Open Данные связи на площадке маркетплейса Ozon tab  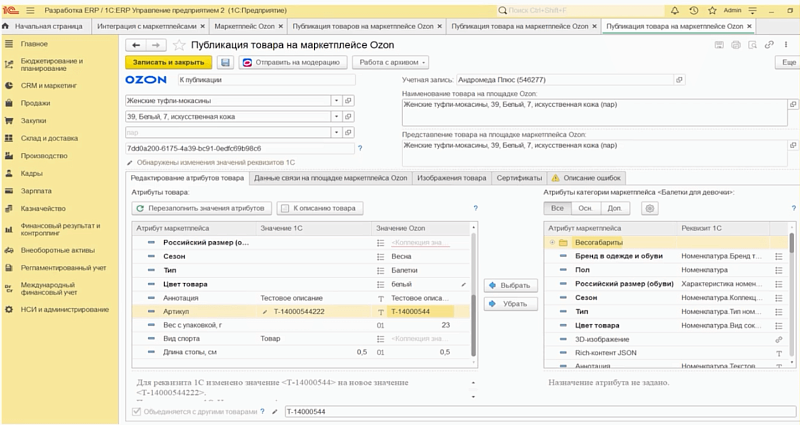(331, 178)
